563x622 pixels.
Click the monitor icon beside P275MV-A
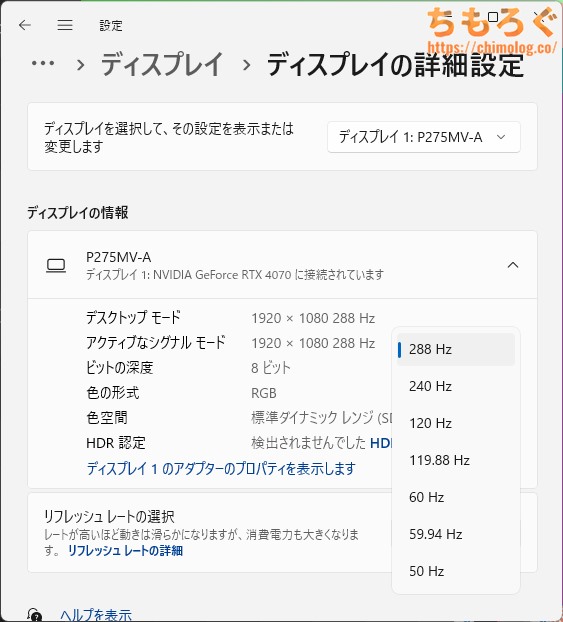tap(56, 265)
